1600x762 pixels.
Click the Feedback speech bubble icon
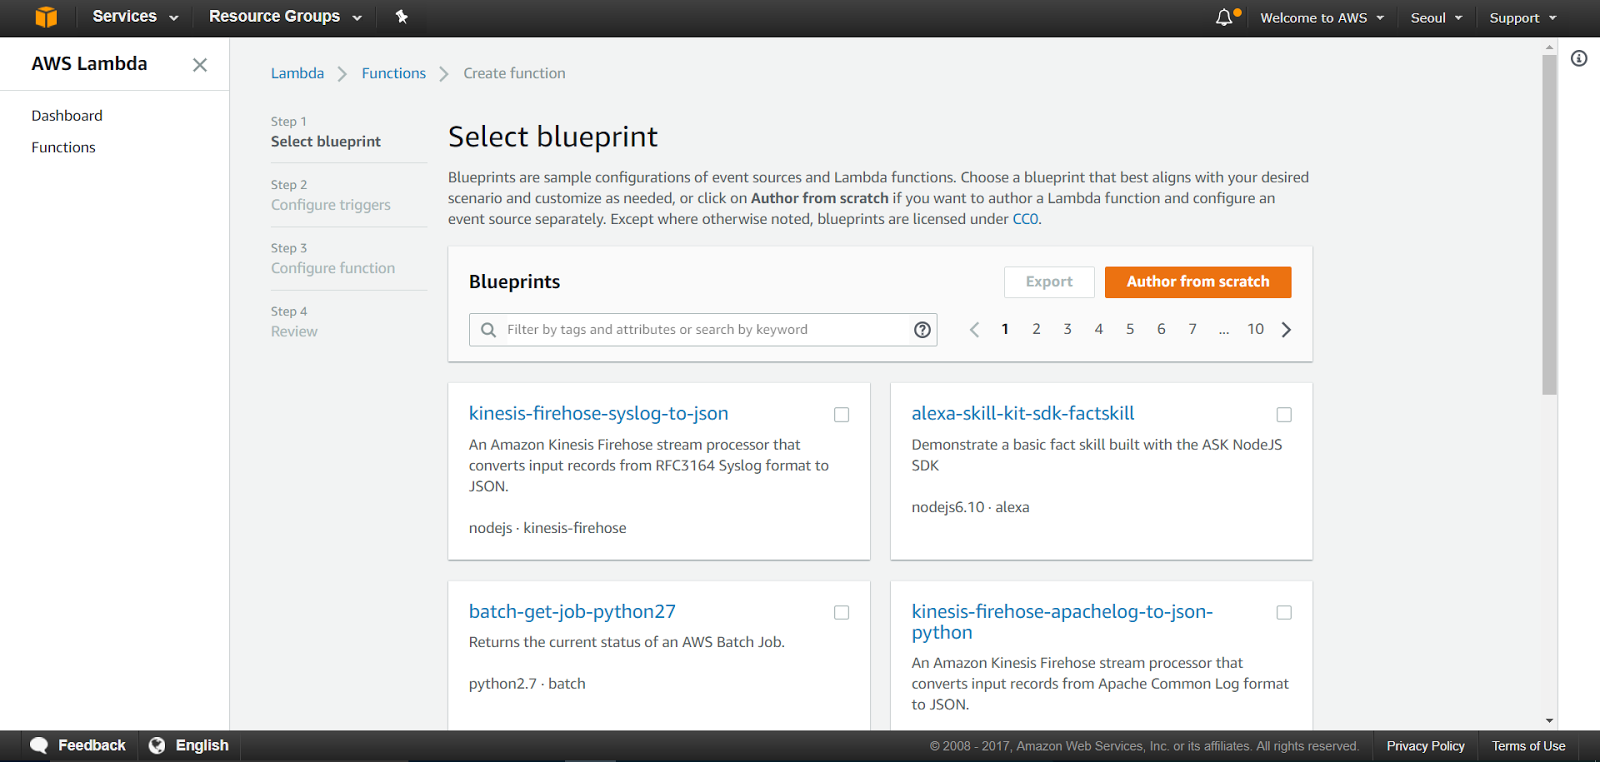(39, 745)
